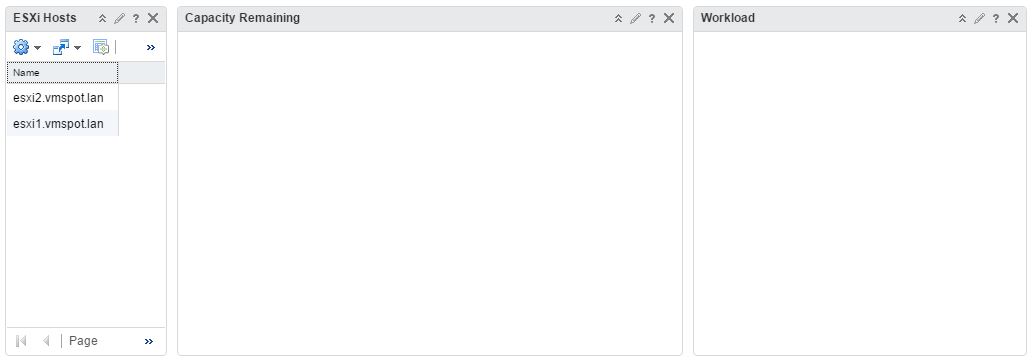Screen dimensions: 1034x361
Task: Click the object relationship navigation icon
Action: tap(61, 47)
